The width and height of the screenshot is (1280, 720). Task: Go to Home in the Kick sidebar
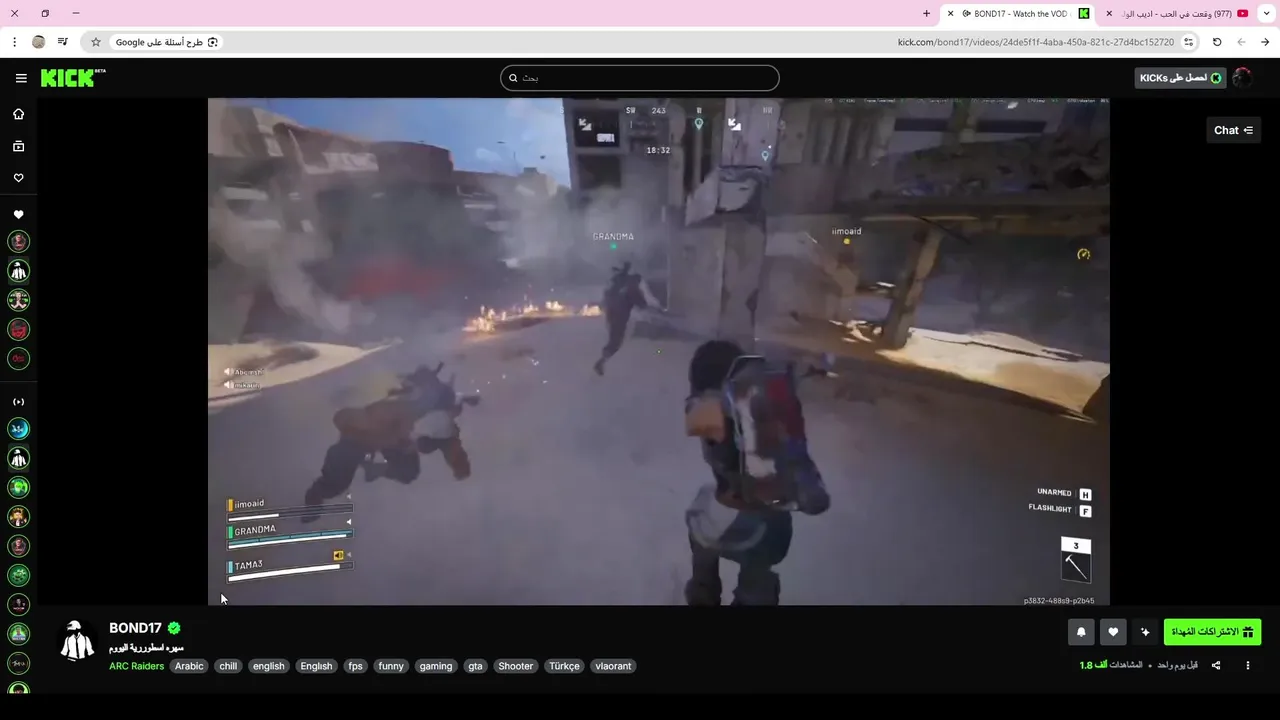click(18, 114)
